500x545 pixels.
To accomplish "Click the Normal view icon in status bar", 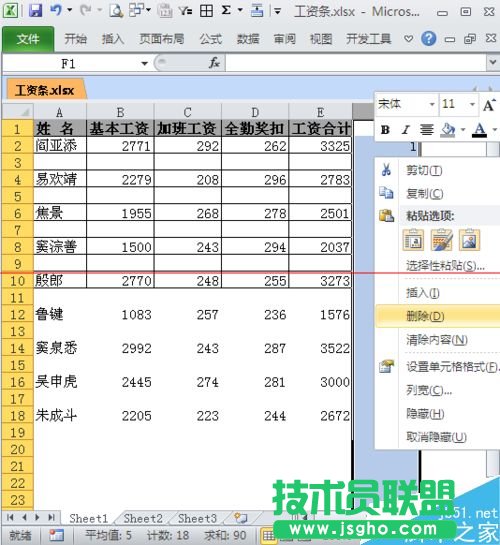I will tap(268, 536).
